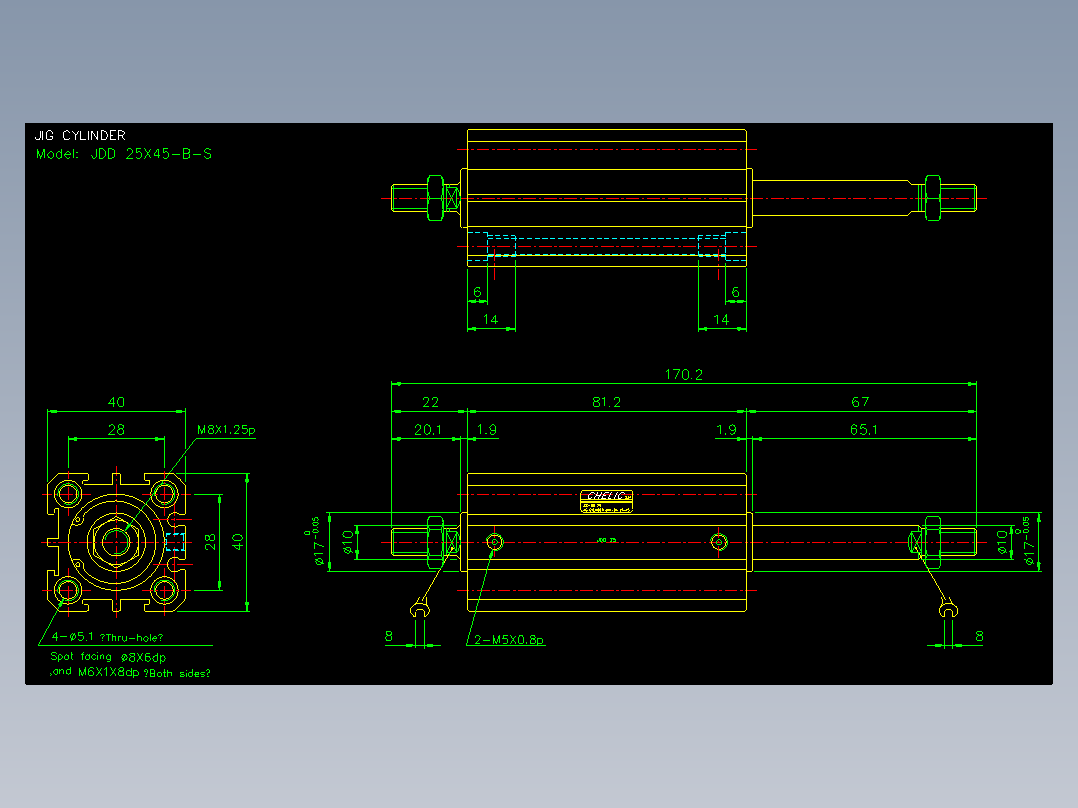Select the Model JDD 25X45-B-S label
1078x808 pixels.
(x=124, y=154)
